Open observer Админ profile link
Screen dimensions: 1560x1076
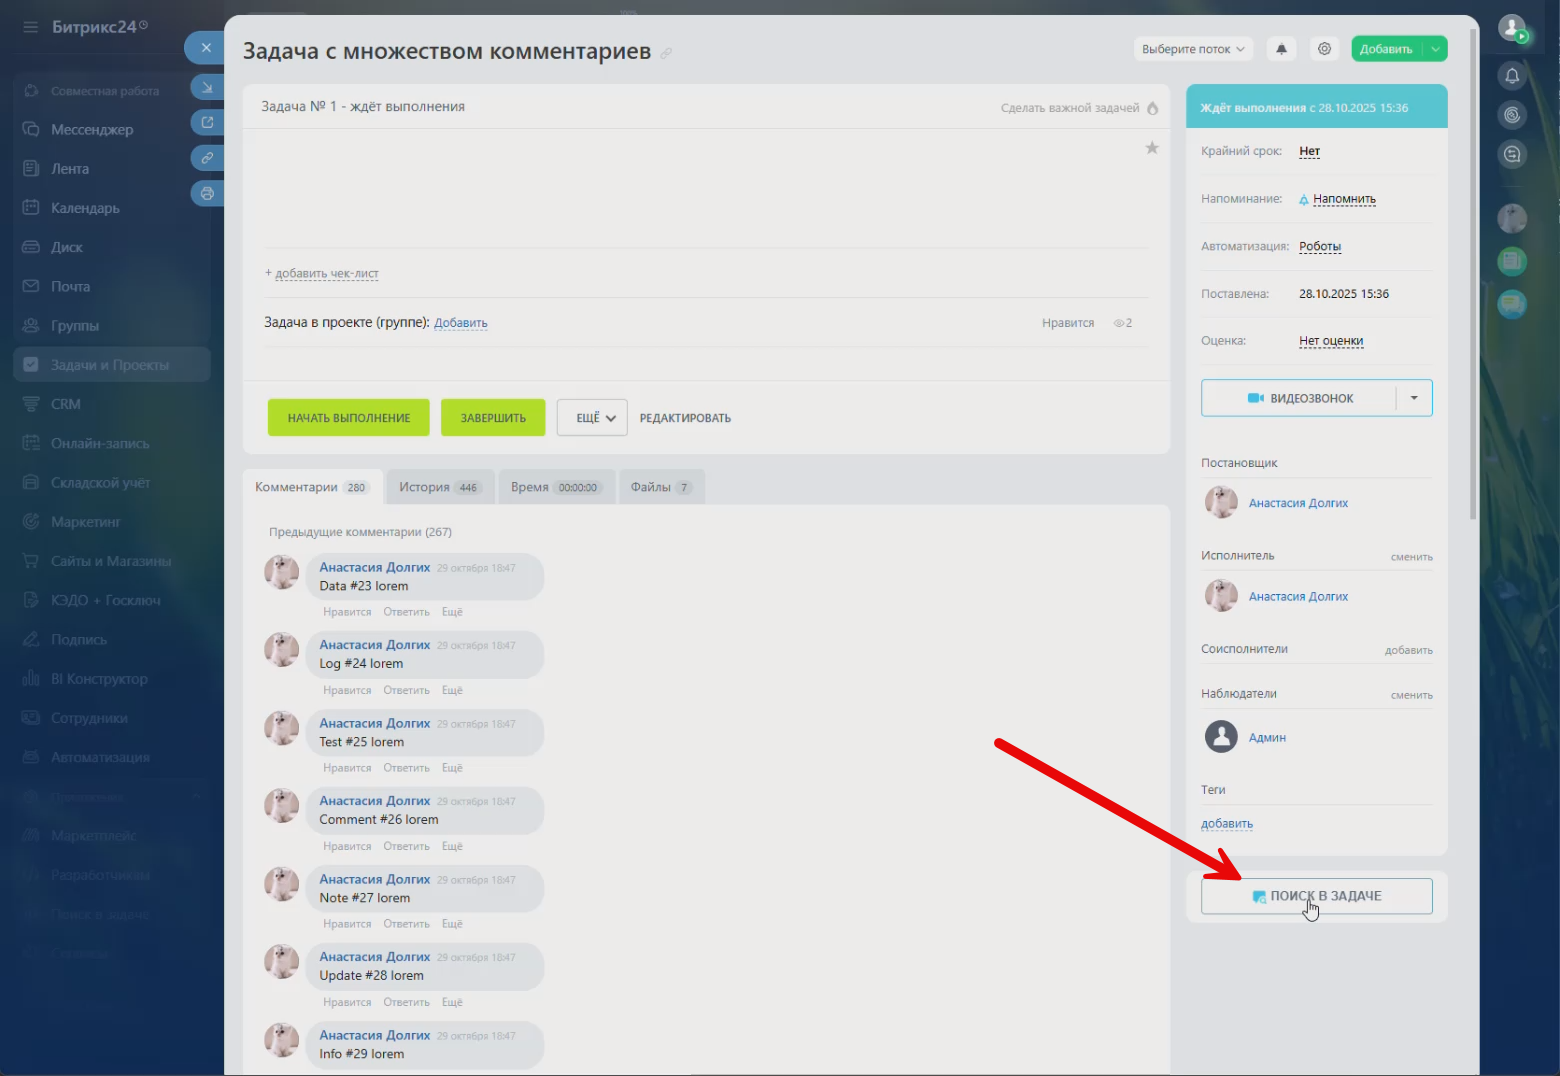tap(1267, 738)
